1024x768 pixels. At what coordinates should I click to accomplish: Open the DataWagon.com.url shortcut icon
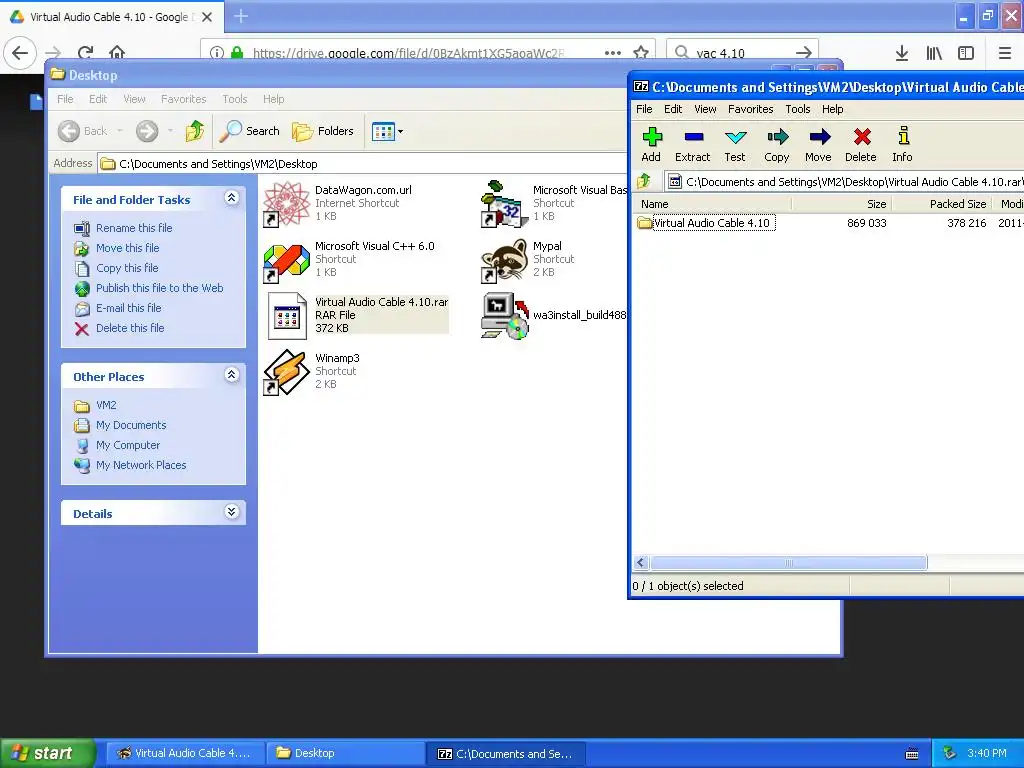click(x=286, y=203)
